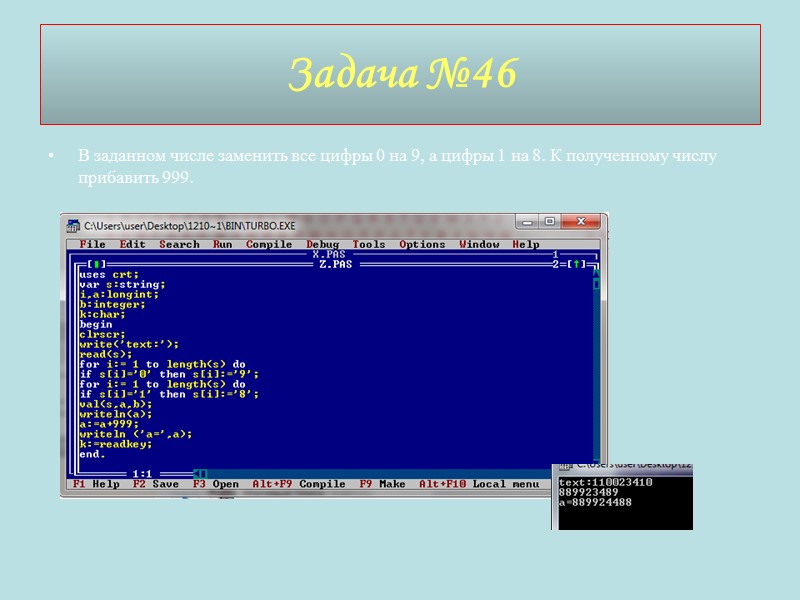Screen dimensions: 800x600
Task: Click the 'a=889924488' output line
Action: 595,502
